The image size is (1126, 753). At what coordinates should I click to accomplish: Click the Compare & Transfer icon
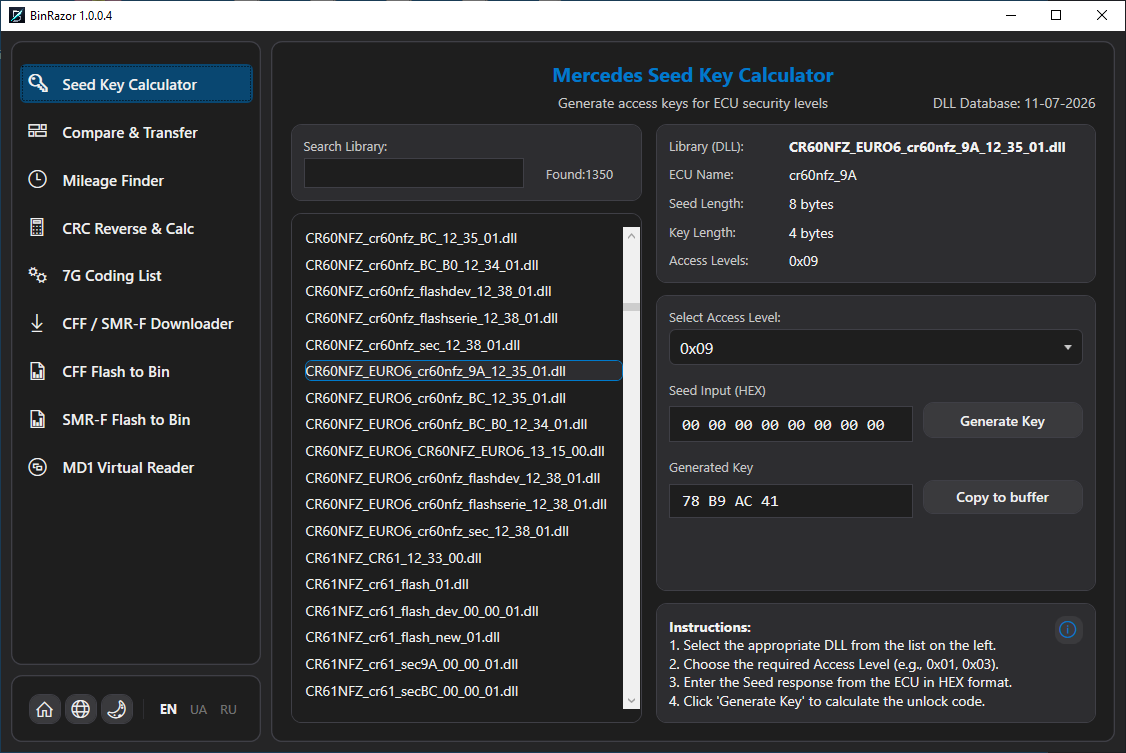click(x=37, y=131)
